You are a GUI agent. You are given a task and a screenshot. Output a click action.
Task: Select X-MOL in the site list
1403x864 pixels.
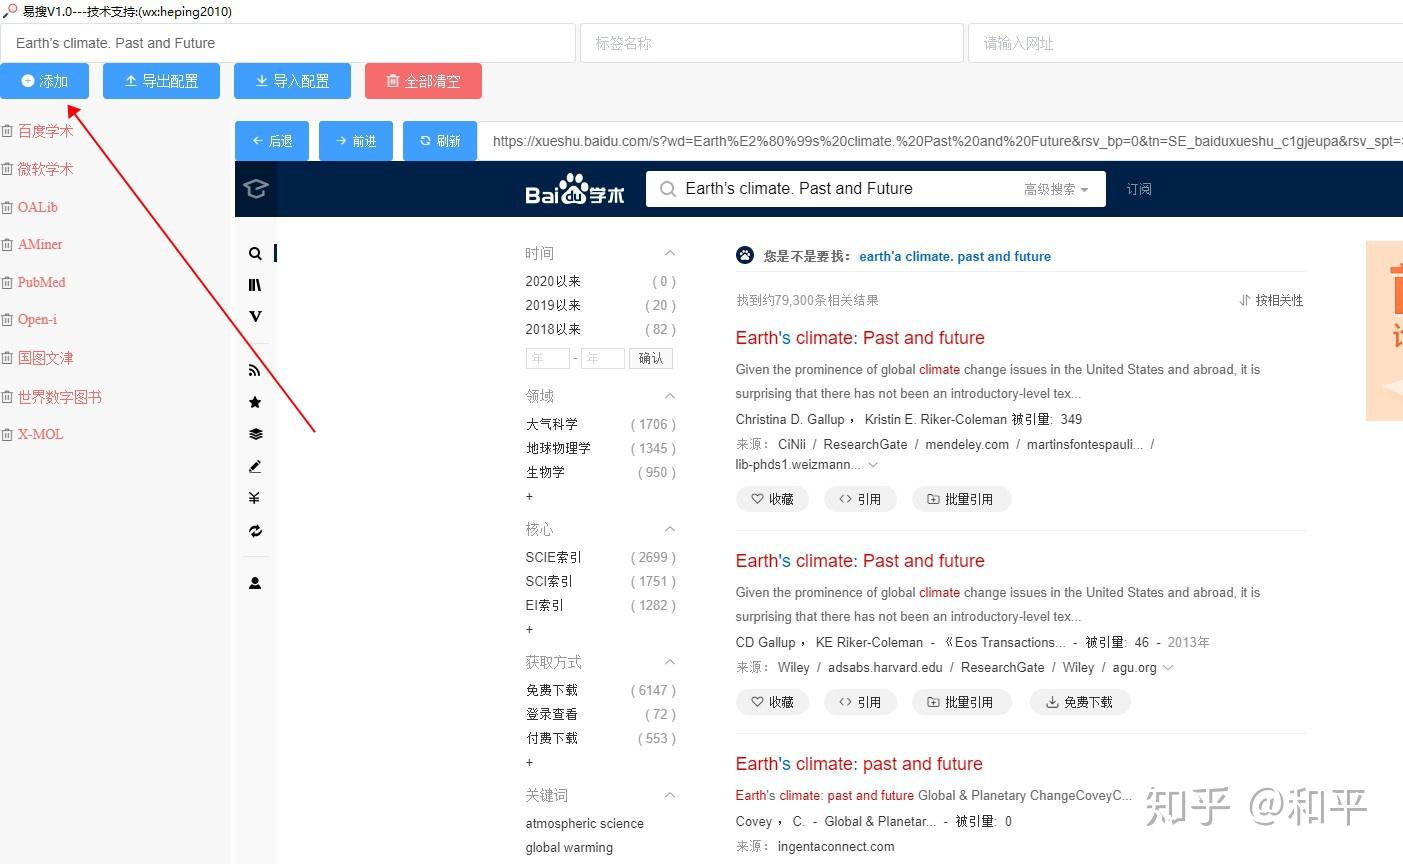coord(41,434)
